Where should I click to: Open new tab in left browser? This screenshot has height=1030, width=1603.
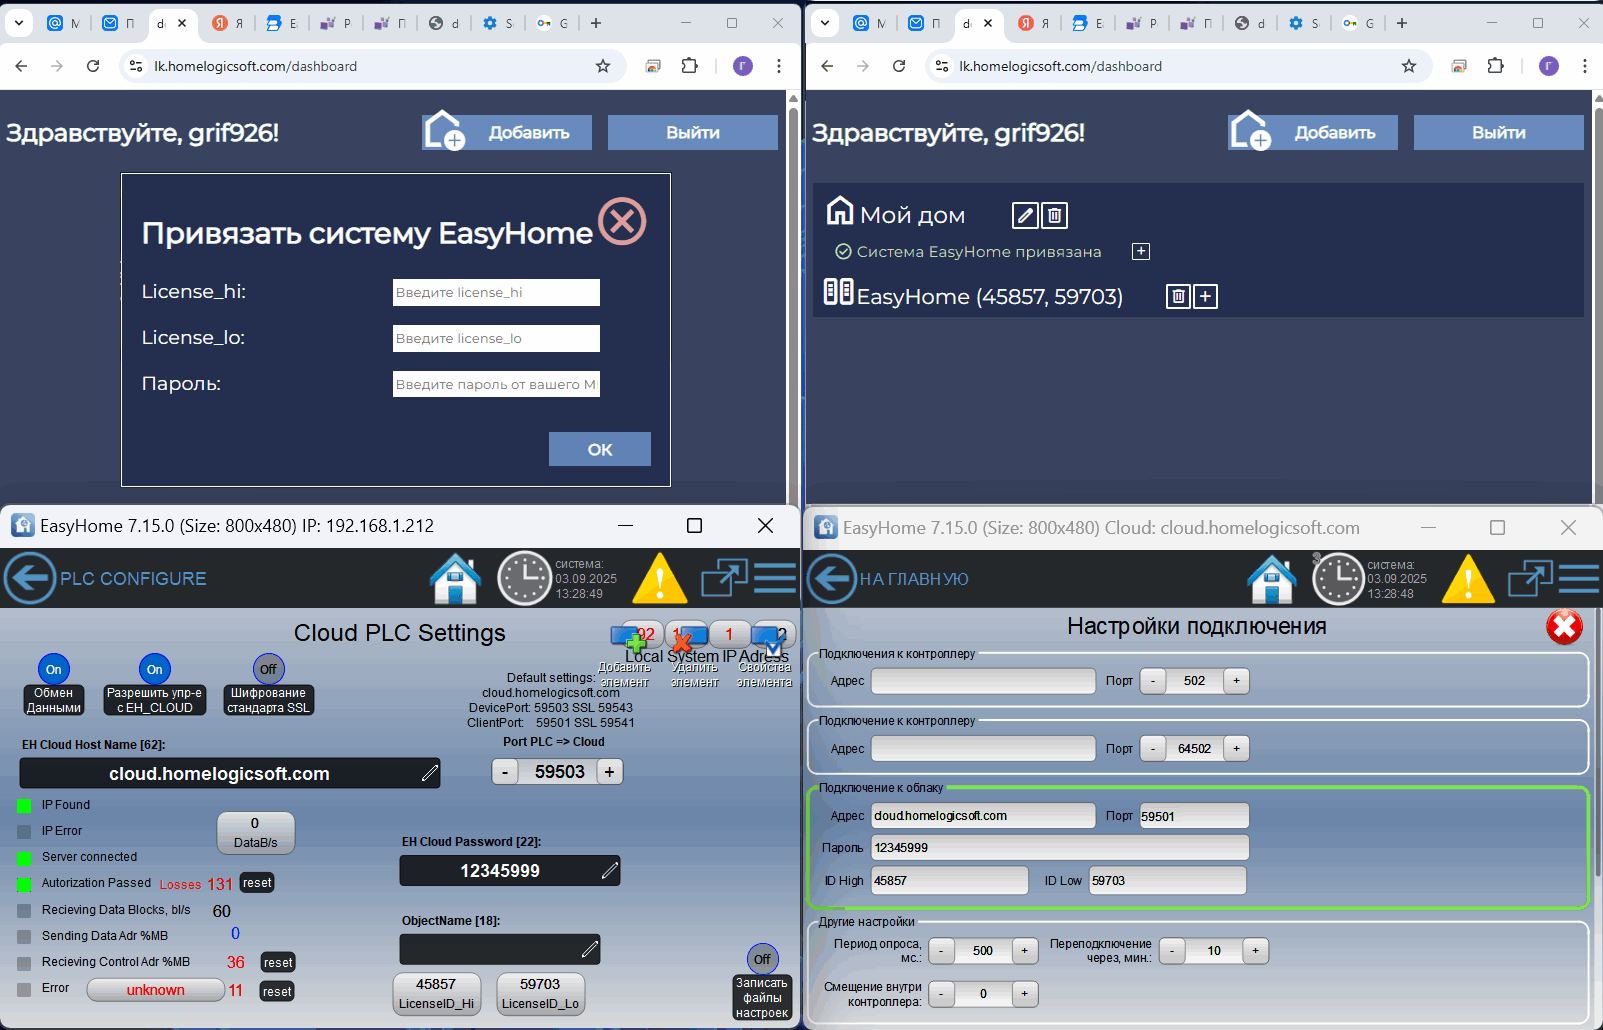coord(596,23)
